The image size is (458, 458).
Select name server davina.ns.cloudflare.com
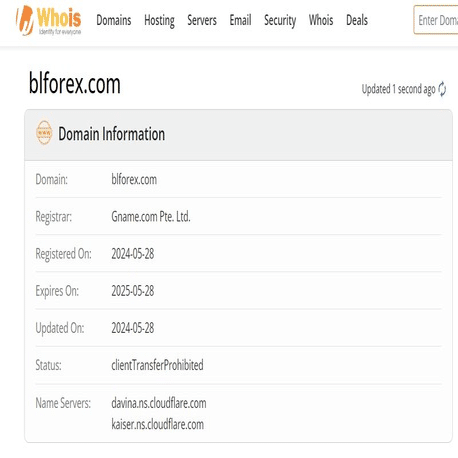click(x=159, y=403)
